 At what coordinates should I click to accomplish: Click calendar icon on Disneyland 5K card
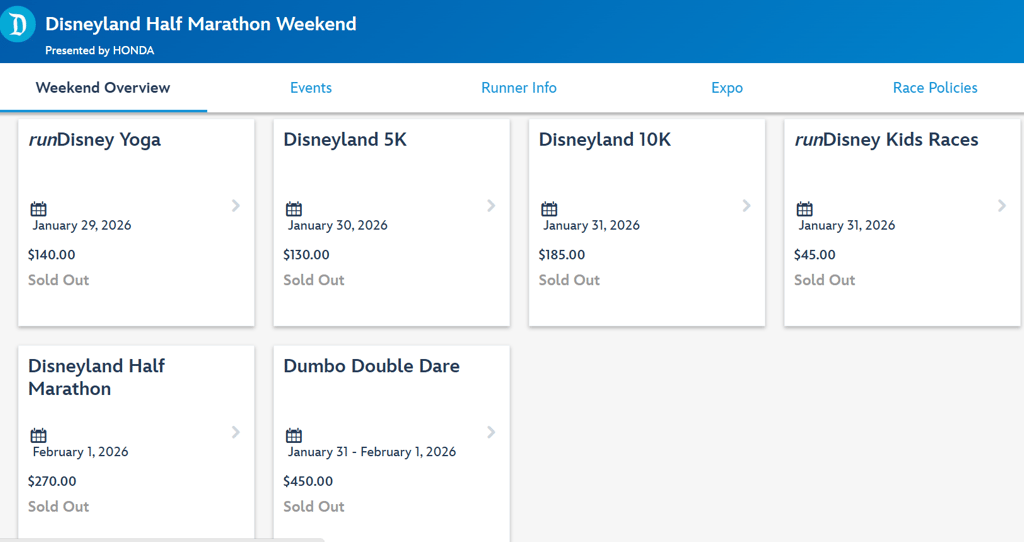tap(294, 209)
